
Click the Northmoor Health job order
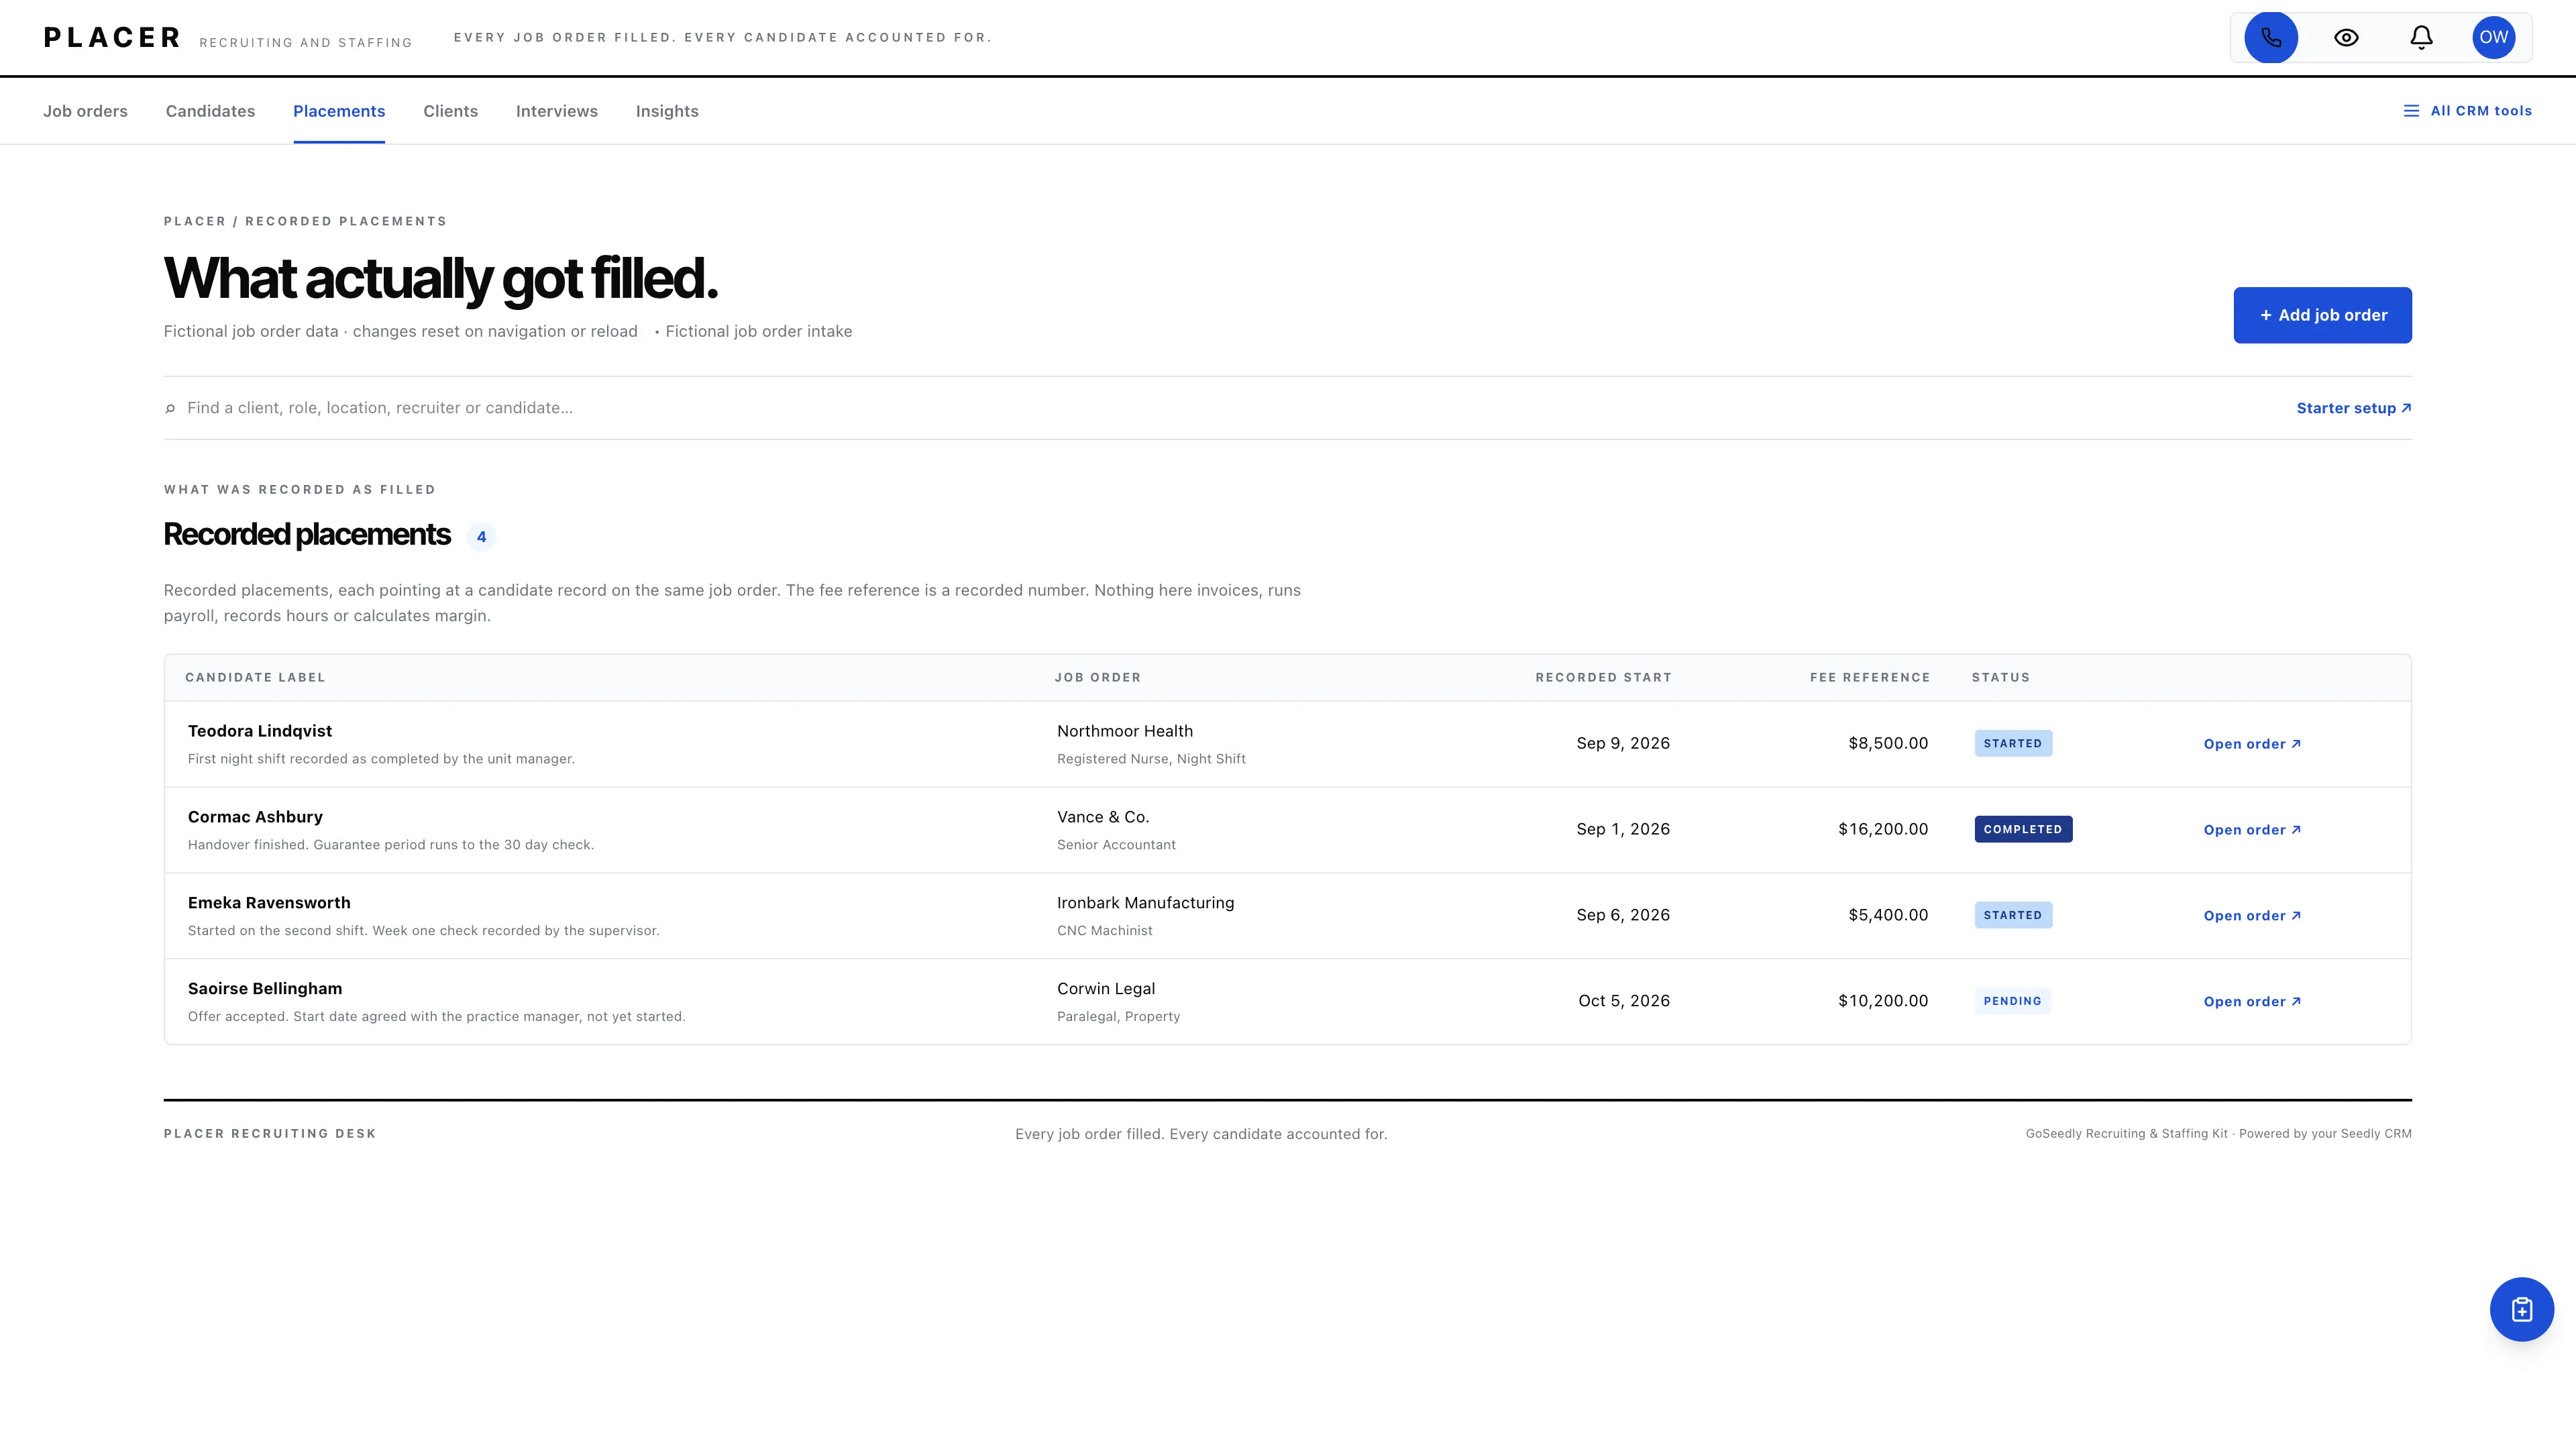click(1125, 731)
